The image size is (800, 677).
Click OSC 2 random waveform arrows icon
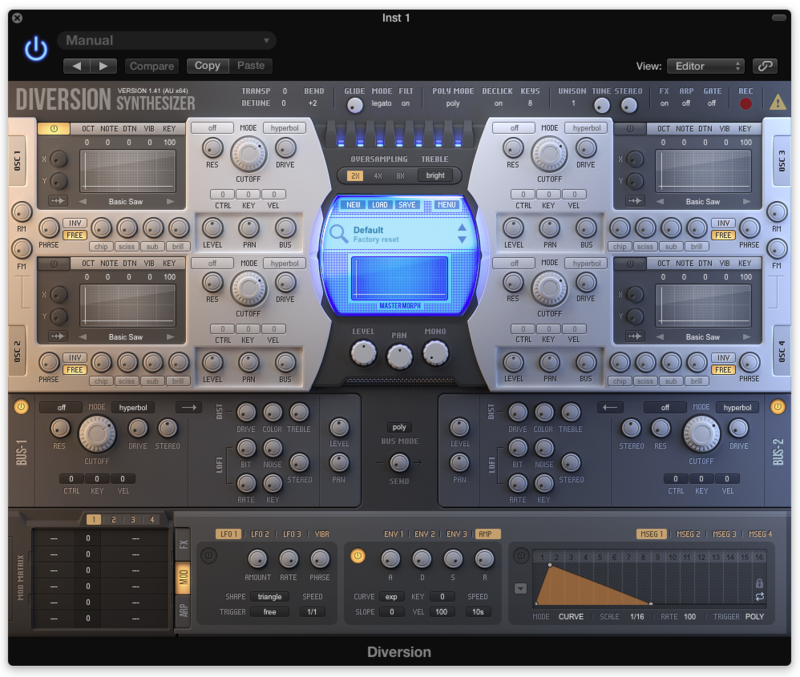[57, 336]
